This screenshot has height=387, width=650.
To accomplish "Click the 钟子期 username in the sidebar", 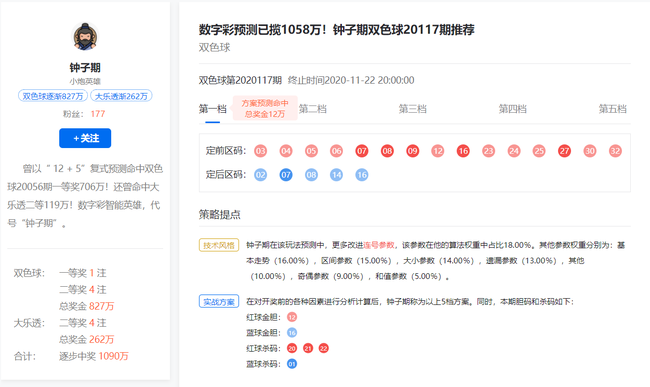I will pyautogui.click(x=85, y=68).
